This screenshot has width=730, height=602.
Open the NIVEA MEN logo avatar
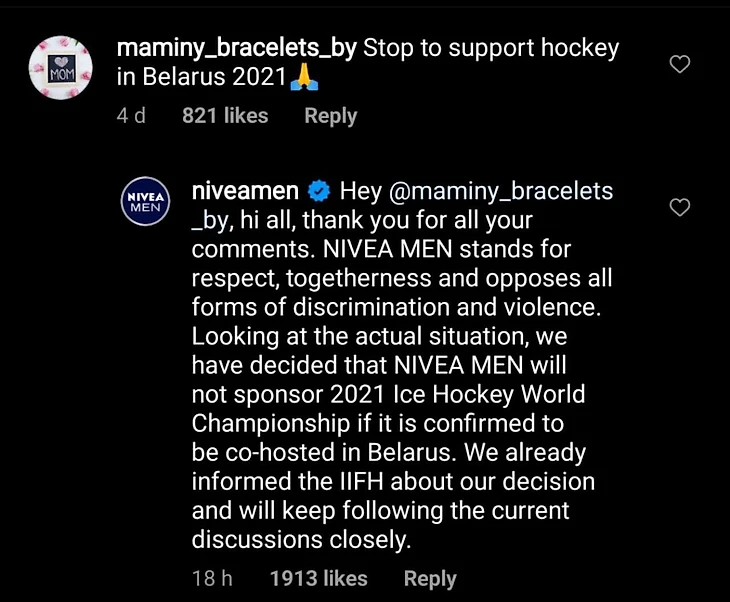tap(145, 203)
